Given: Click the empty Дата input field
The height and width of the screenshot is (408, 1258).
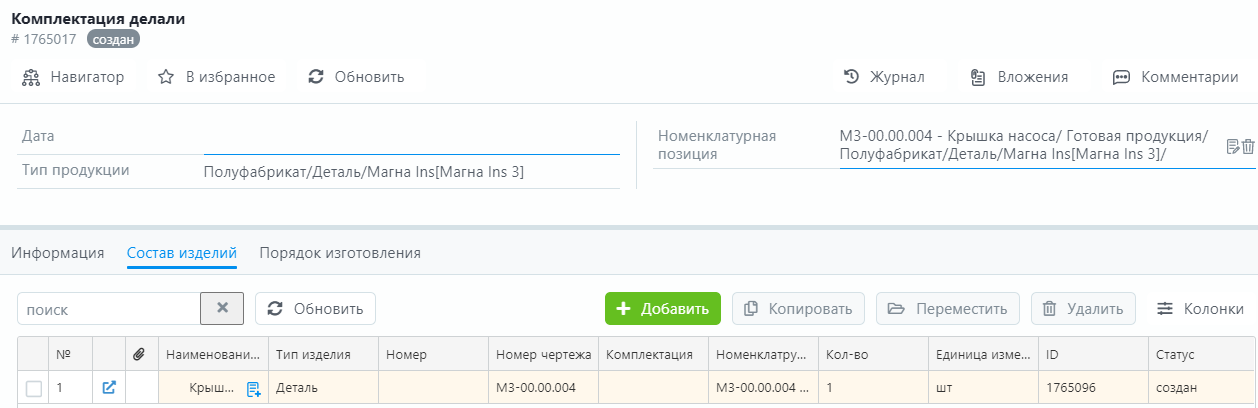Looking at the screenshot, I should 411,137.
